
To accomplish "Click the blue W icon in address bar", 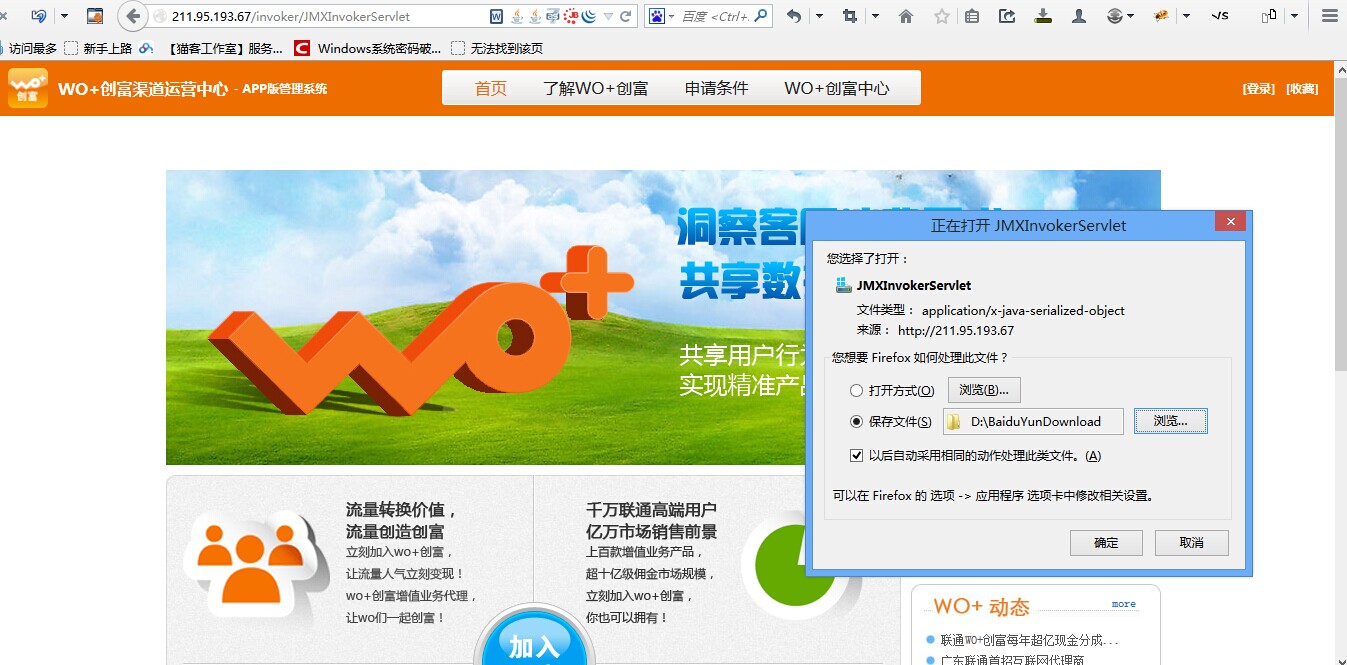I will pos(497,16).
